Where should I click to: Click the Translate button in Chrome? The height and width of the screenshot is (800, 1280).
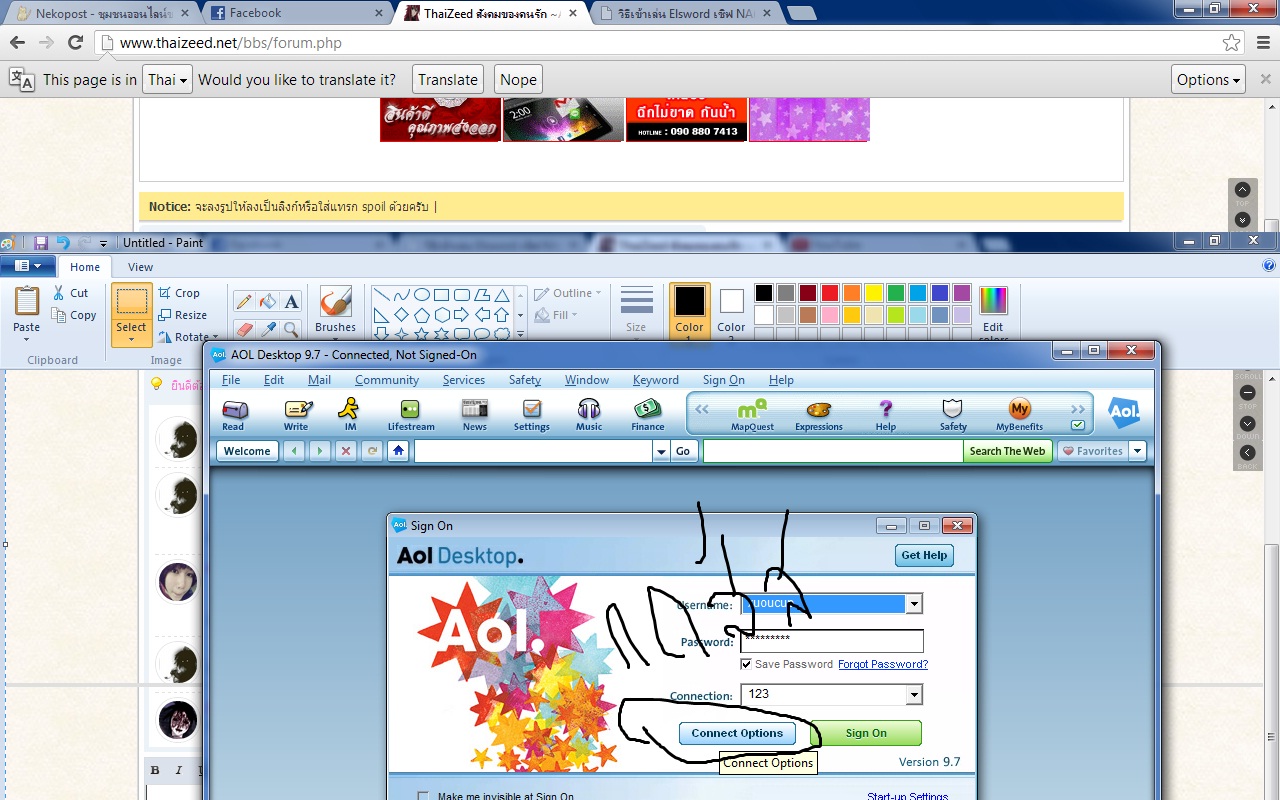[x=448, y=80]
